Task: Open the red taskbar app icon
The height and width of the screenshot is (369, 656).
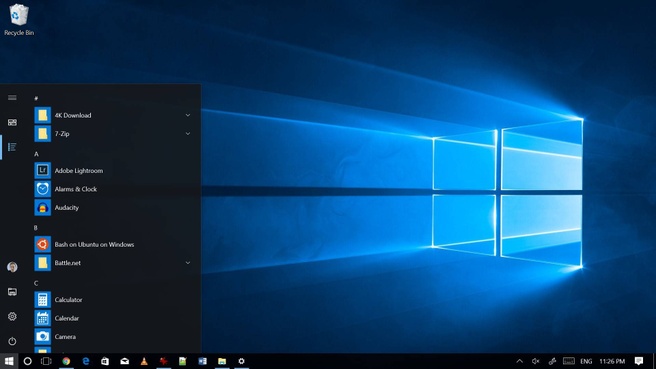Action: 164,361
